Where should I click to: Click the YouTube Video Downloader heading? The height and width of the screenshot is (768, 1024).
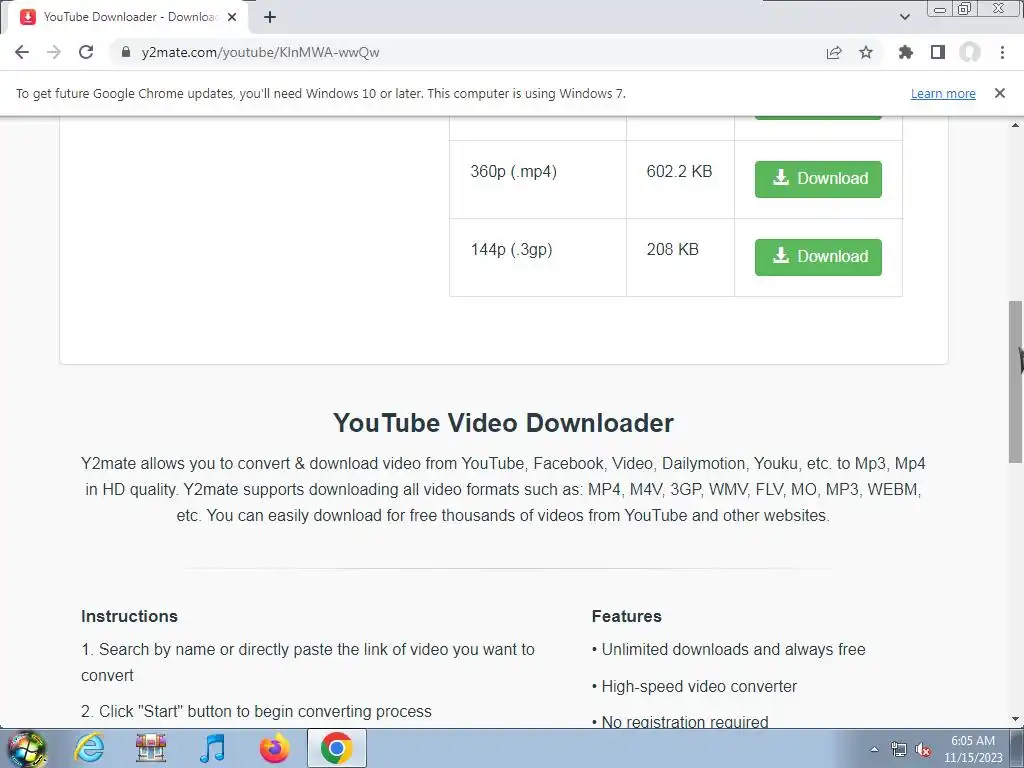tap(503, 423)
